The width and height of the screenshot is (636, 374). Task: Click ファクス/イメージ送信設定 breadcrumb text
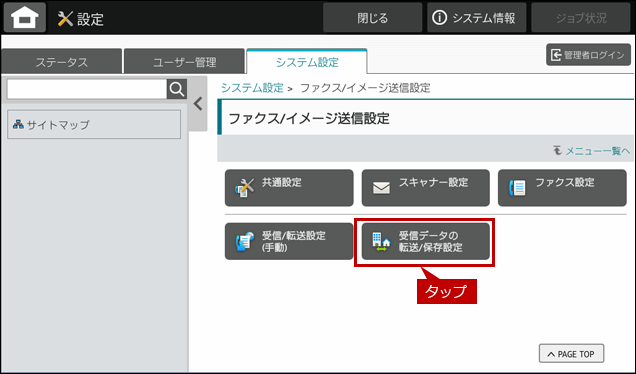click(x=365, y=88)
